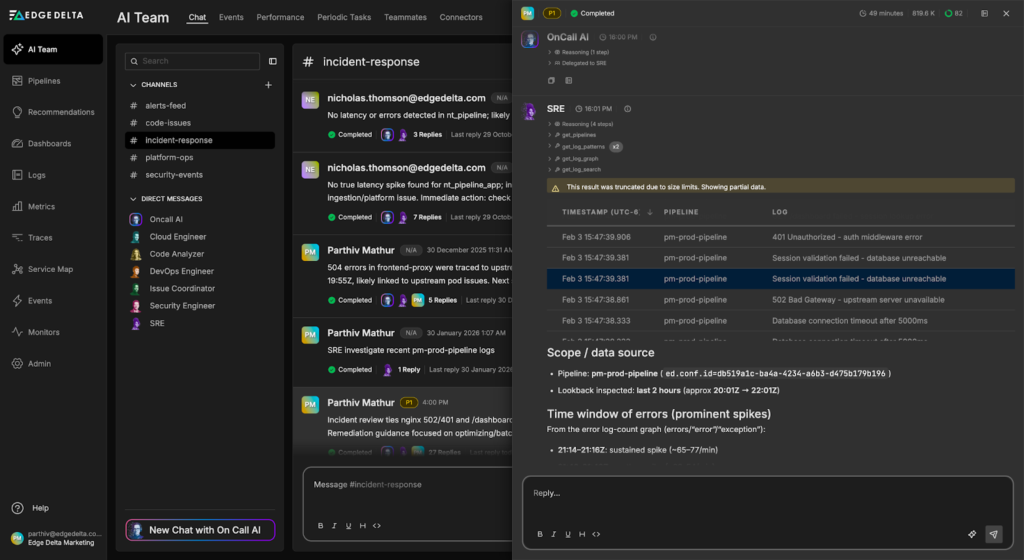
Task: Copy the OnCall AI message
Action: [x=551, y=80]
